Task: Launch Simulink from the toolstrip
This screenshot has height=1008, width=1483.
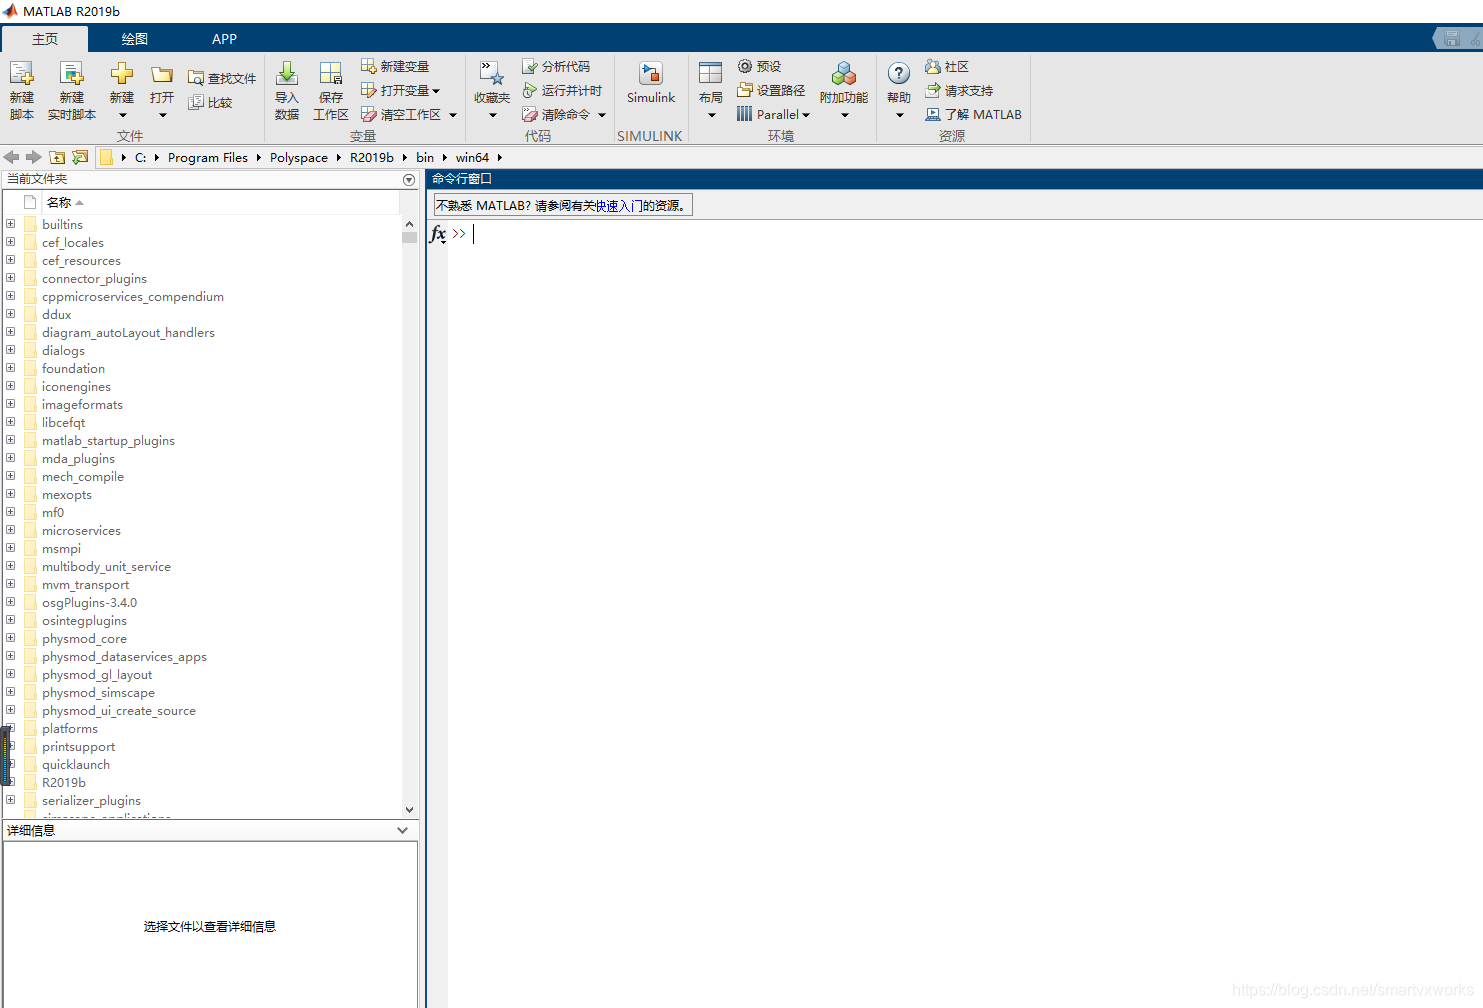Action: pos(651,82)
